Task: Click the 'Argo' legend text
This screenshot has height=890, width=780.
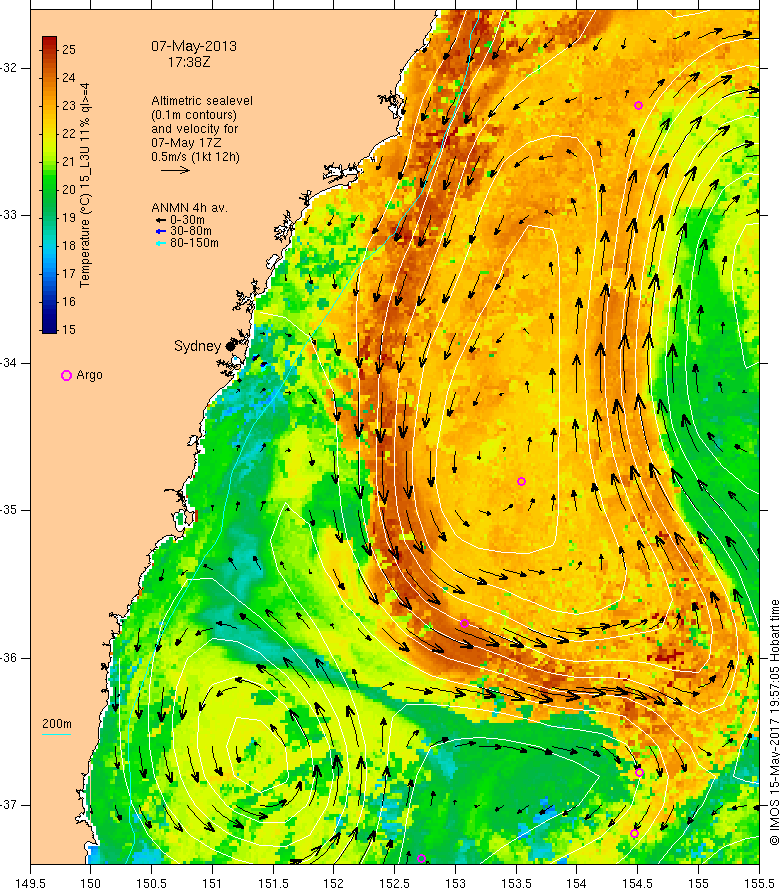Action: coord(89,375)
